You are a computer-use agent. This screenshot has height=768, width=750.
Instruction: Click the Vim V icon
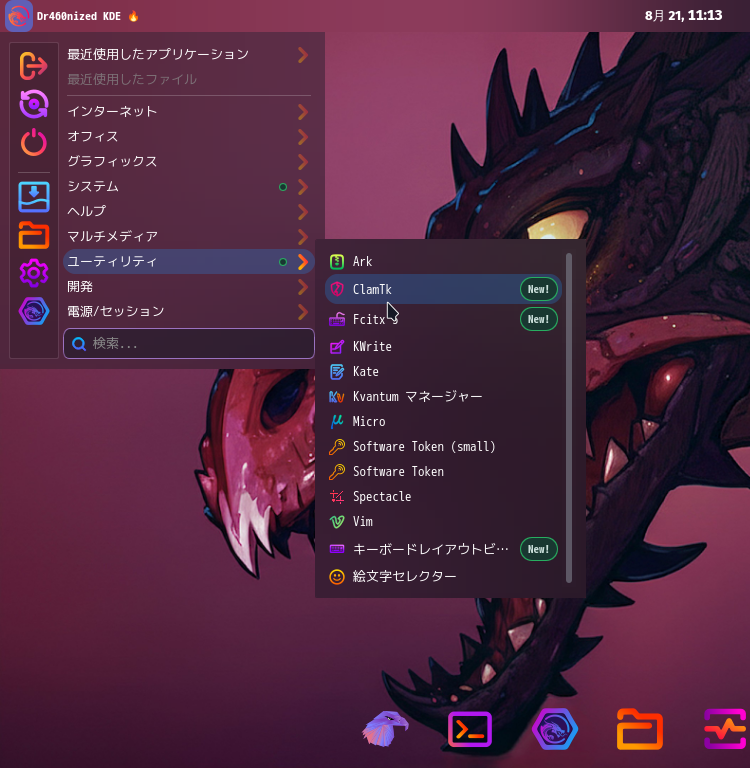[337, 522]
